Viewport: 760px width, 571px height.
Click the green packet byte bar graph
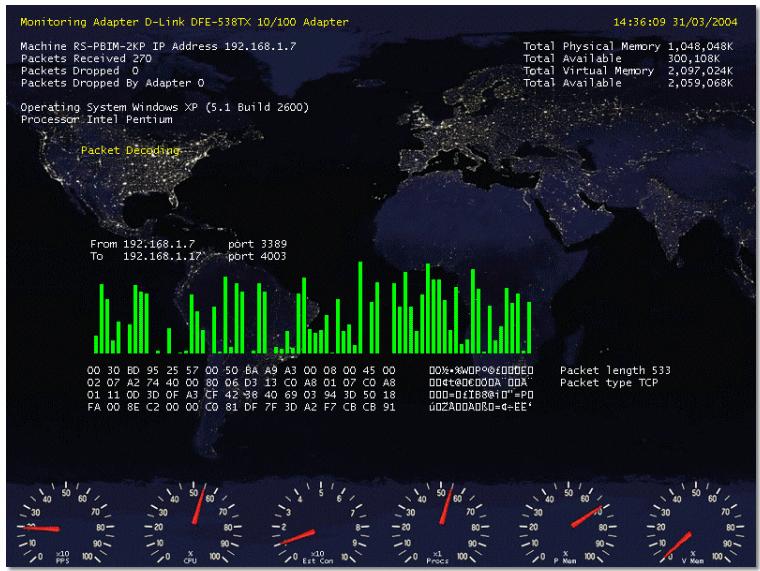(x=313, y=308)
